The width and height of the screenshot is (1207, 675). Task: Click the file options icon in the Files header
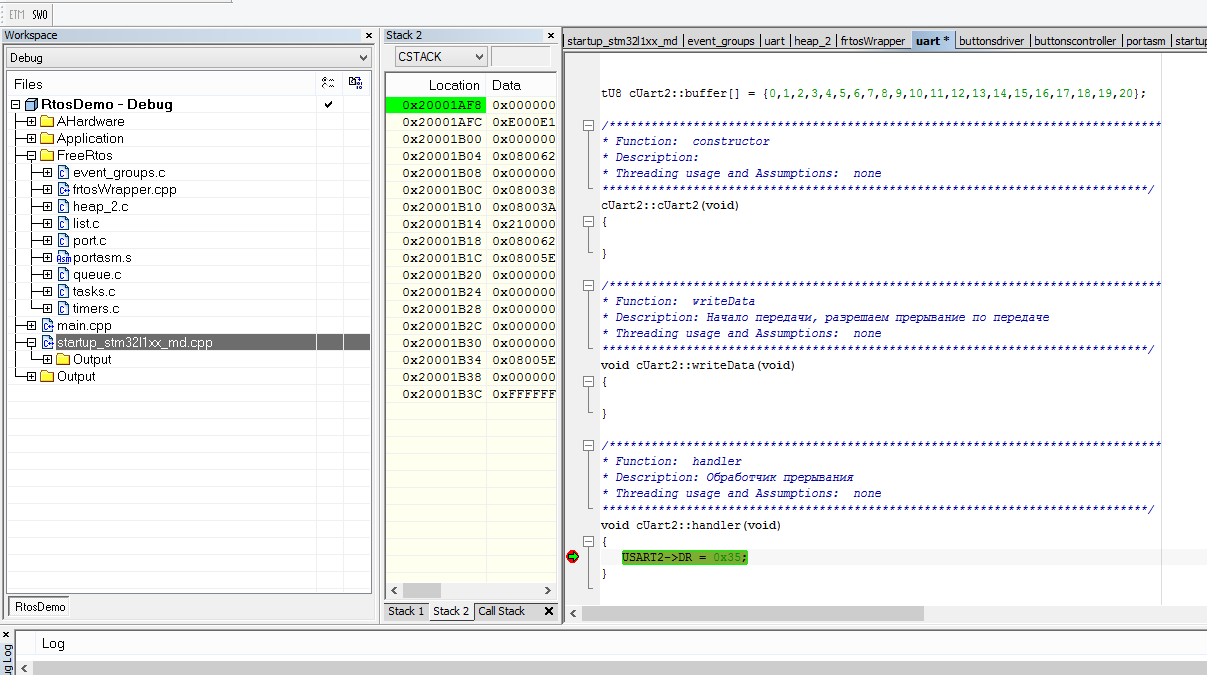354,84
